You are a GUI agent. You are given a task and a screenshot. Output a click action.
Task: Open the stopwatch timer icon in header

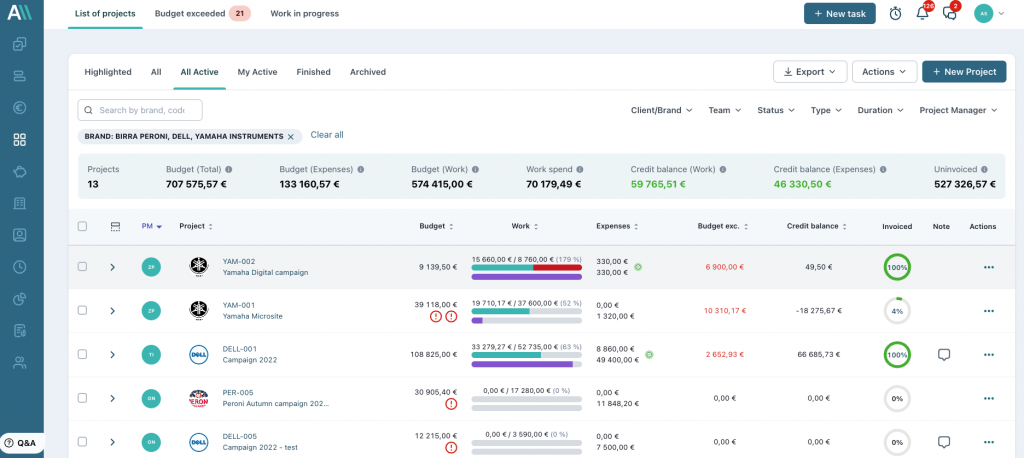point(895,13)
